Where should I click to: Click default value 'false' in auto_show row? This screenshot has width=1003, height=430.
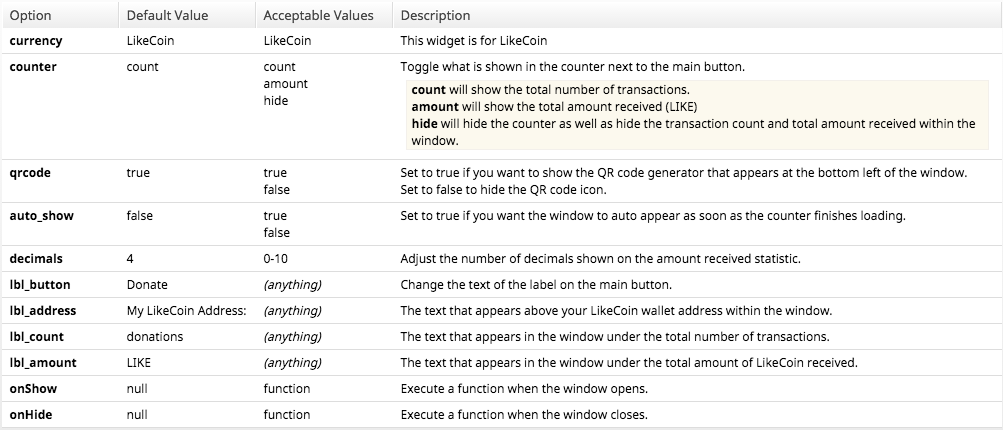coord(139,216)
